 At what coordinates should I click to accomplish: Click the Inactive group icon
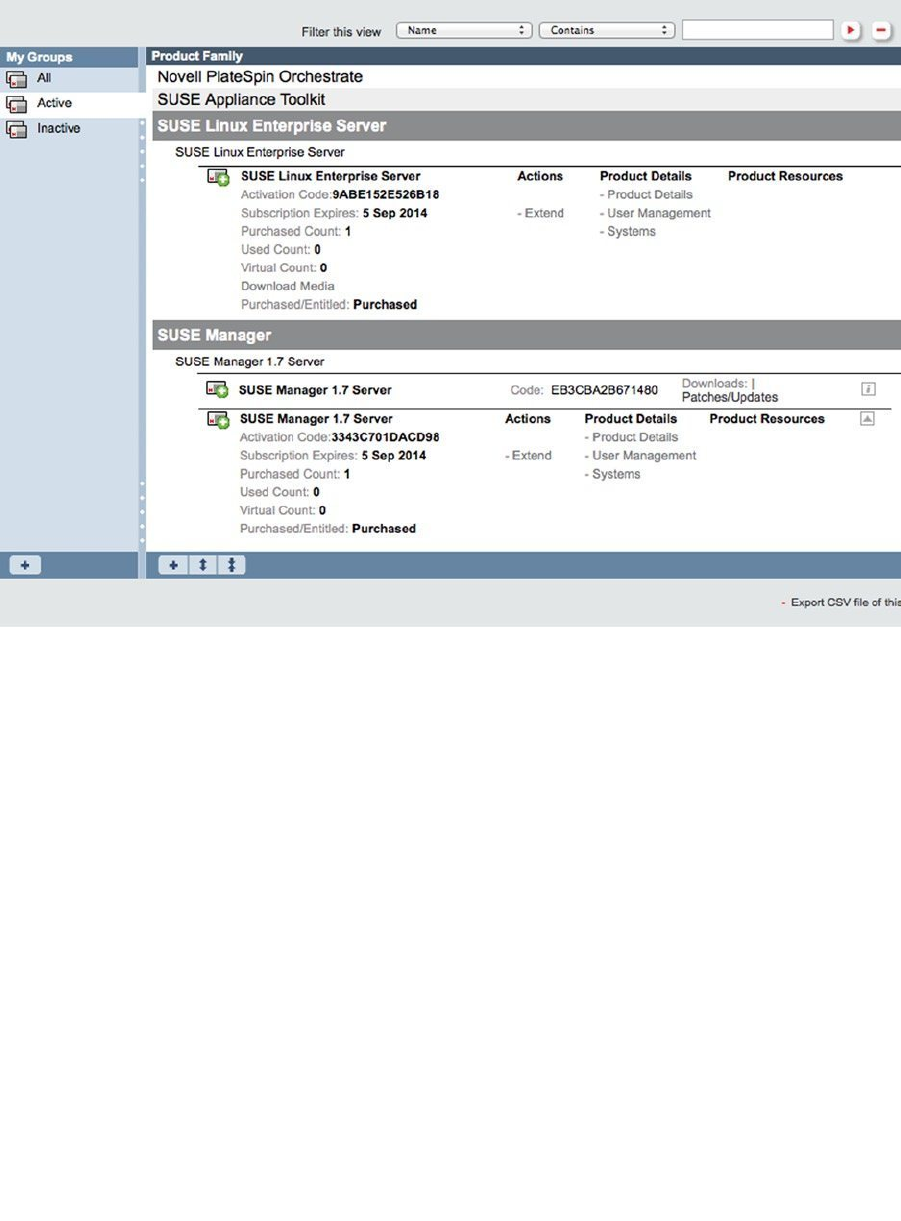click(x=16, y=129)
